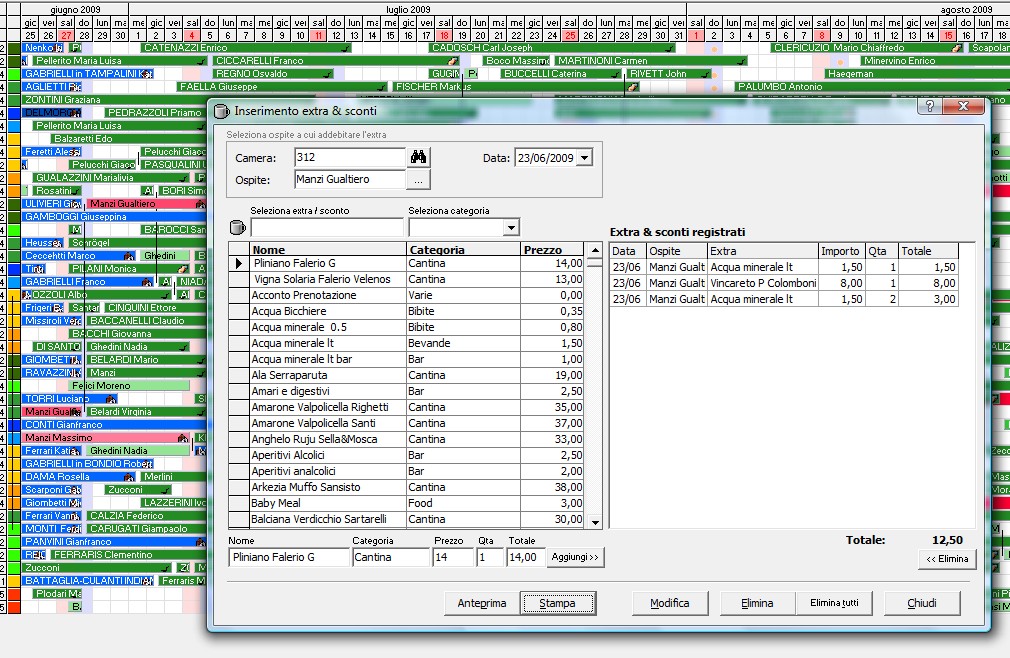Click CLERICUZIO Mario Chiaffredo booking in planning window
Viewport: 1010px width, 658px height.
[x=867, y=48]
